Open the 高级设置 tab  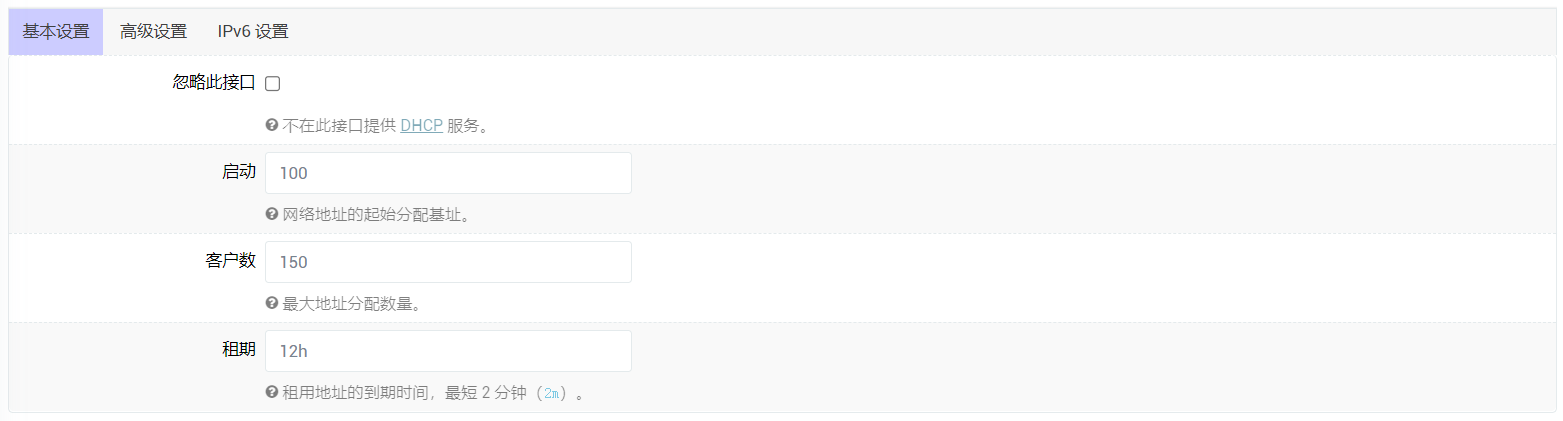153,32
